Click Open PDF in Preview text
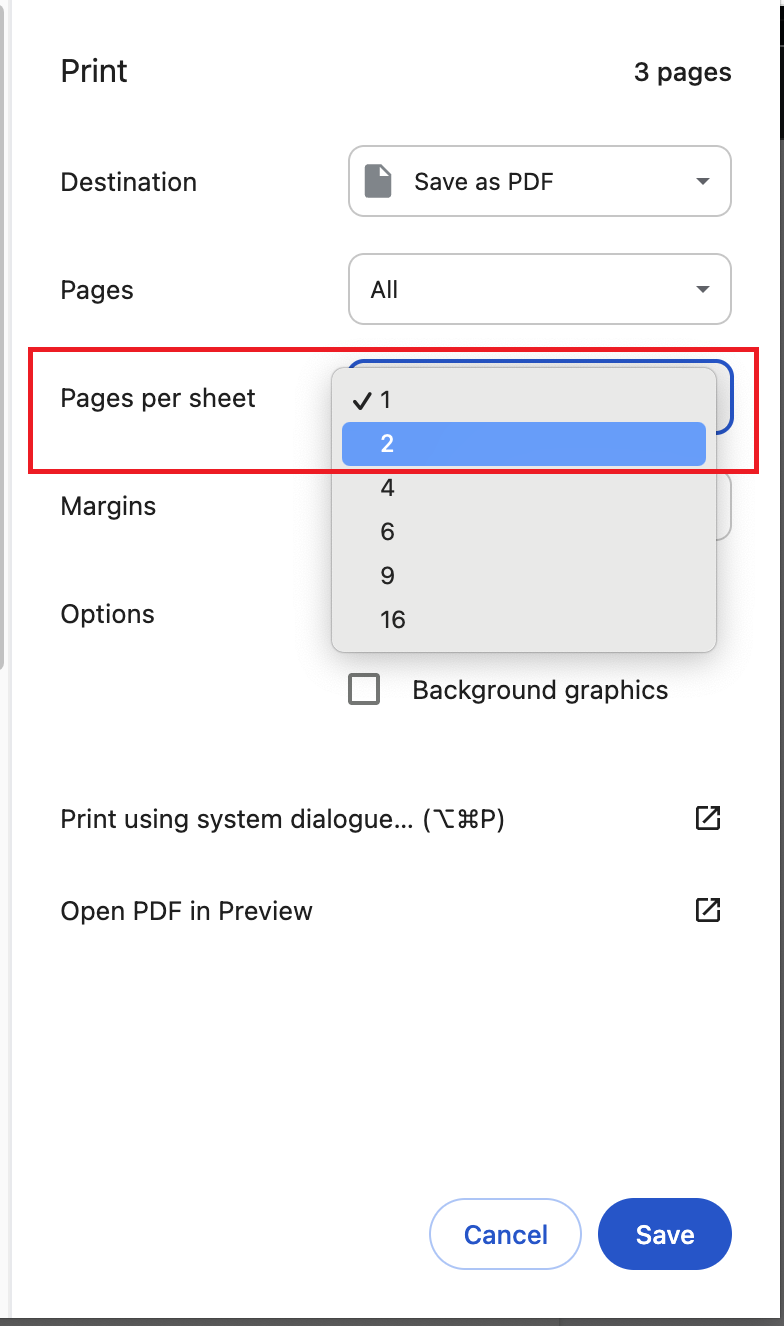Screen dimensions: 784x1326 tap(187, 911)
